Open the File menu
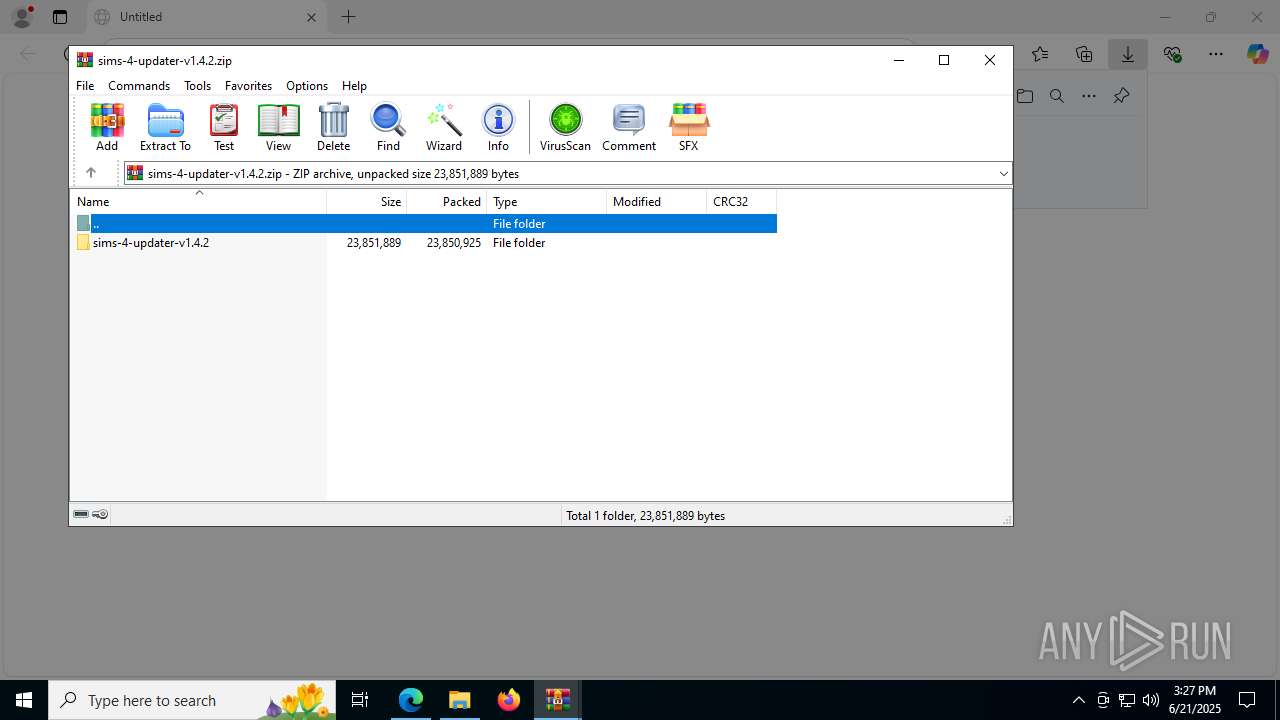Viewport: 1280px width, 720px height. point(85,86)
